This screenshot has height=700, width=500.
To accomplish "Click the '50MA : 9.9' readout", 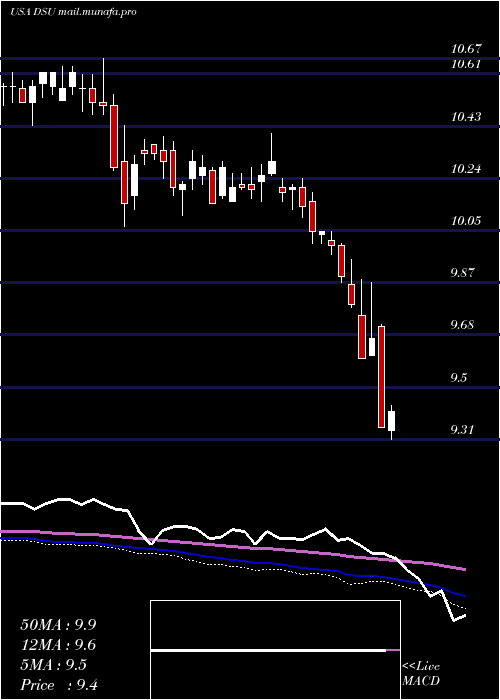I will pyautogui.click(x=58, y=625).
